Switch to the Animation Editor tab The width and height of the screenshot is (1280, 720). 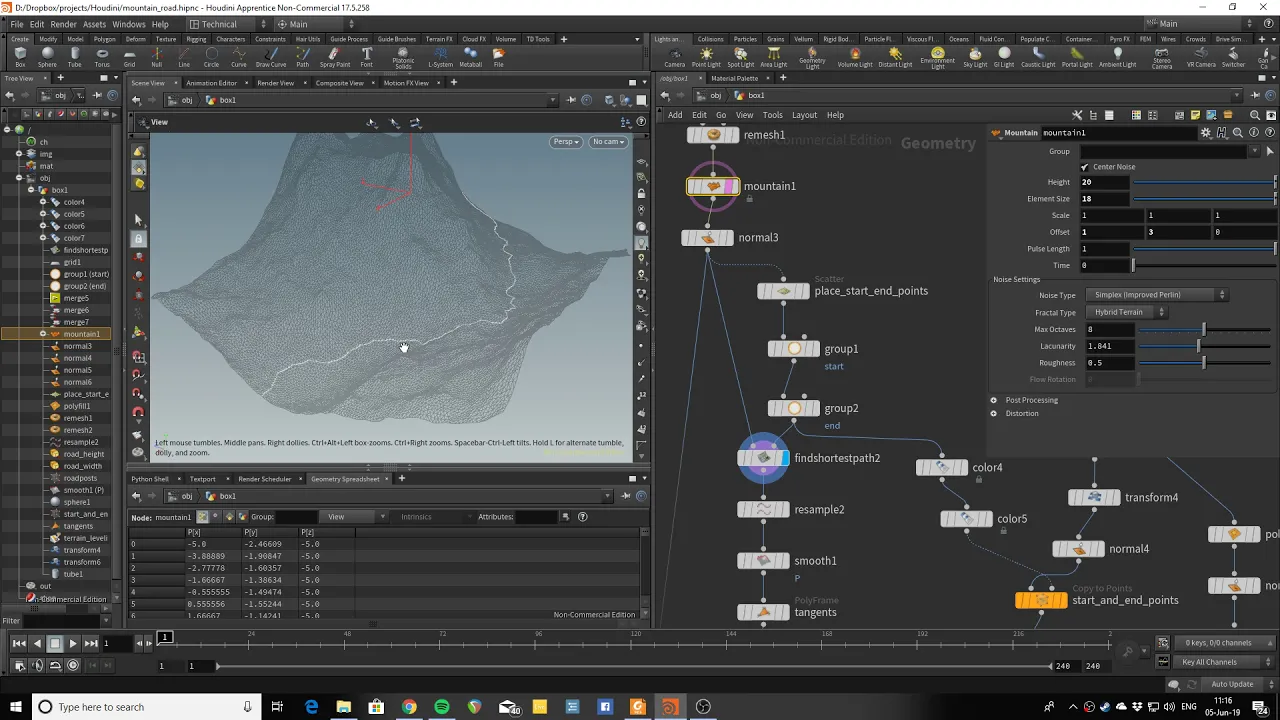pyautogui.click(x=211, y=83)
